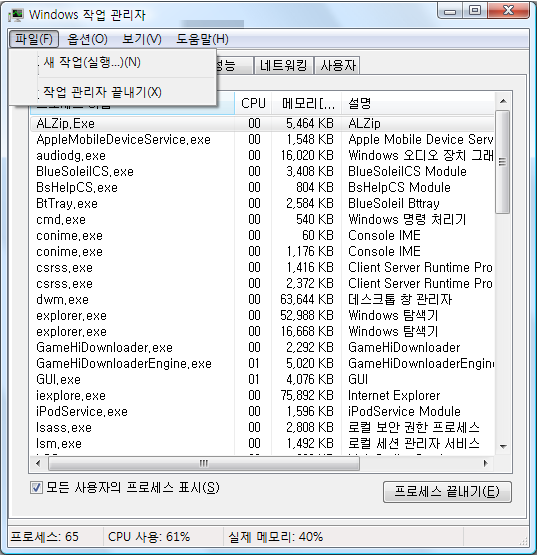Select the dwm.exe process
Image resolution: width=539 pixels, height=557 pixels.
262,299
